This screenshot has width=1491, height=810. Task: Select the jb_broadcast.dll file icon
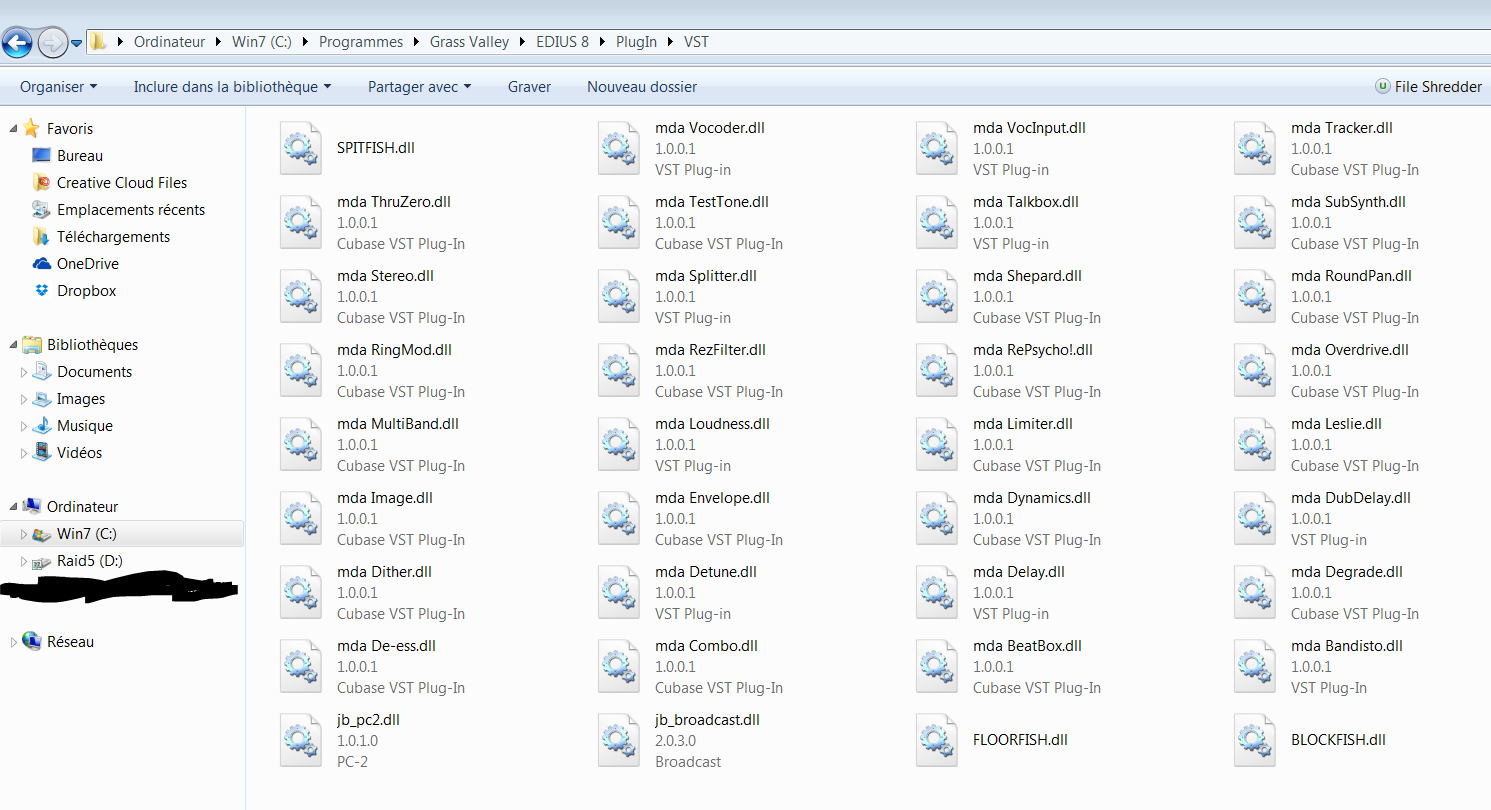[618, 740]
